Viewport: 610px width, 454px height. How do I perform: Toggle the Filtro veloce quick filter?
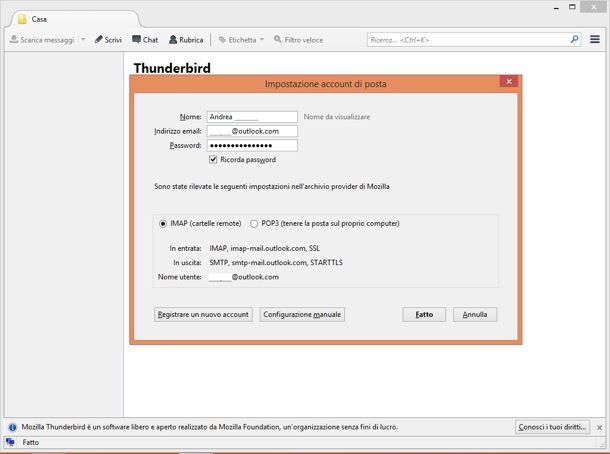(298, 40)
